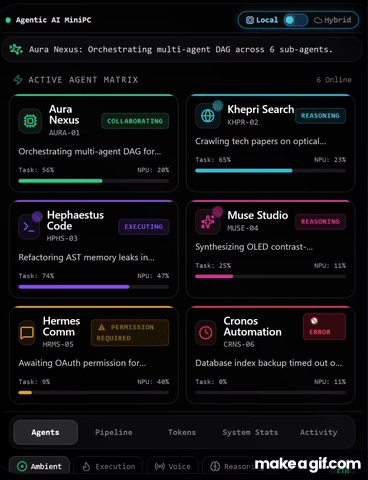The height and width of the screenshot is (480, 368).
Task: Click the Cronos Automation clock icon
Action: pyautogui.click(x=206, y=332)
